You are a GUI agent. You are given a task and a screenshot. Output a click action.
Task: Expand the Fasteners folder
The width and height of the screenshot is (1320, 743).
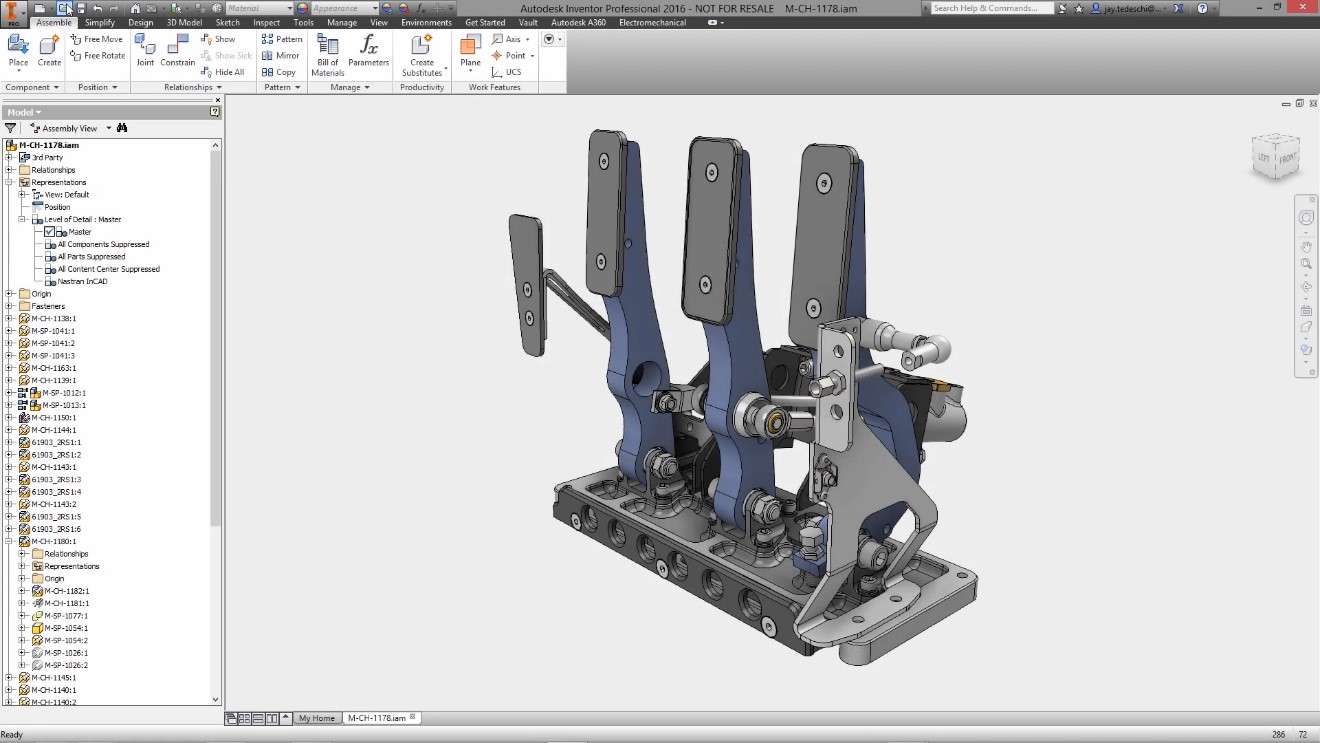[x=10, y=306]
